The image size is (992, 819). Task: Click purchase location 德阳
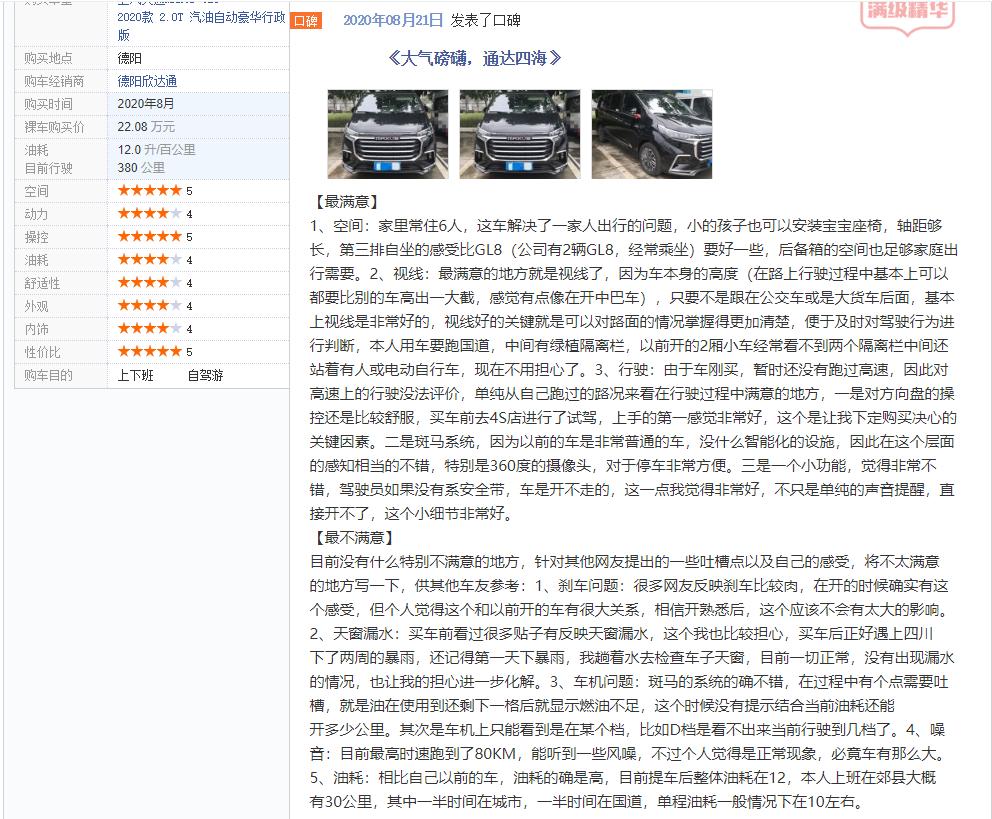tap(129, 58)
